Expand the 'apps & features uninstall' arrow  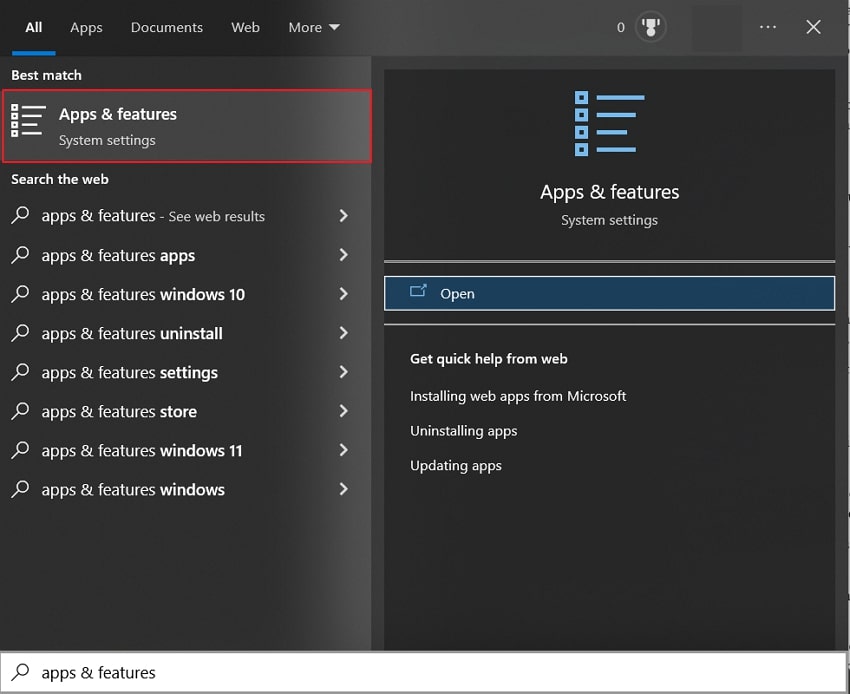(x=343, y=333)
